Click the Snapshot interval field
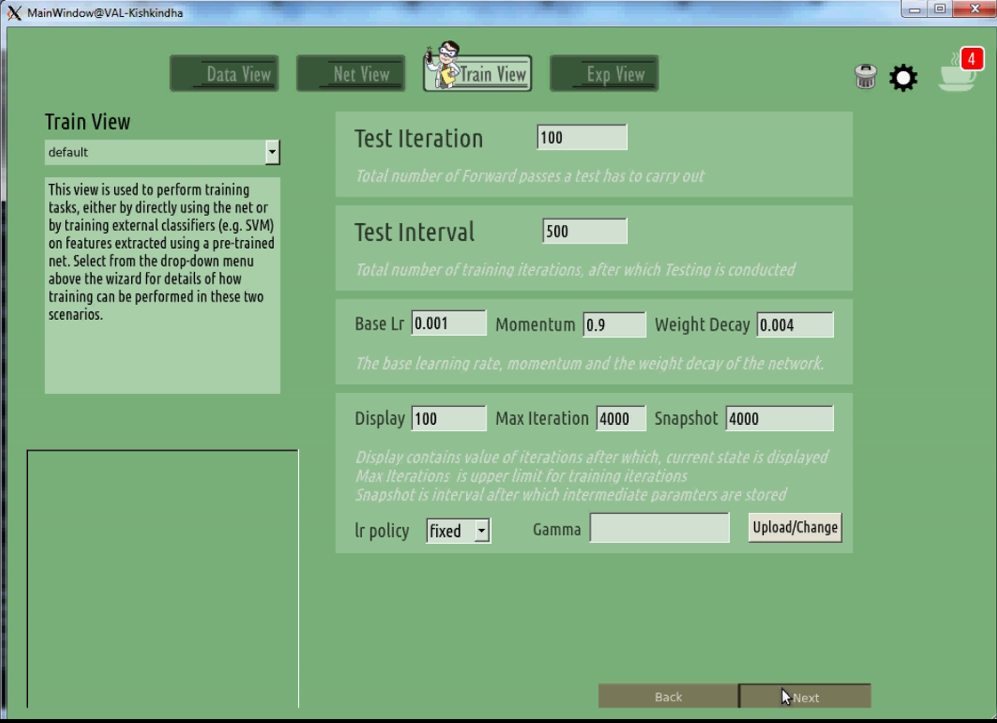 pyautogui.click(x=780, y=418)
